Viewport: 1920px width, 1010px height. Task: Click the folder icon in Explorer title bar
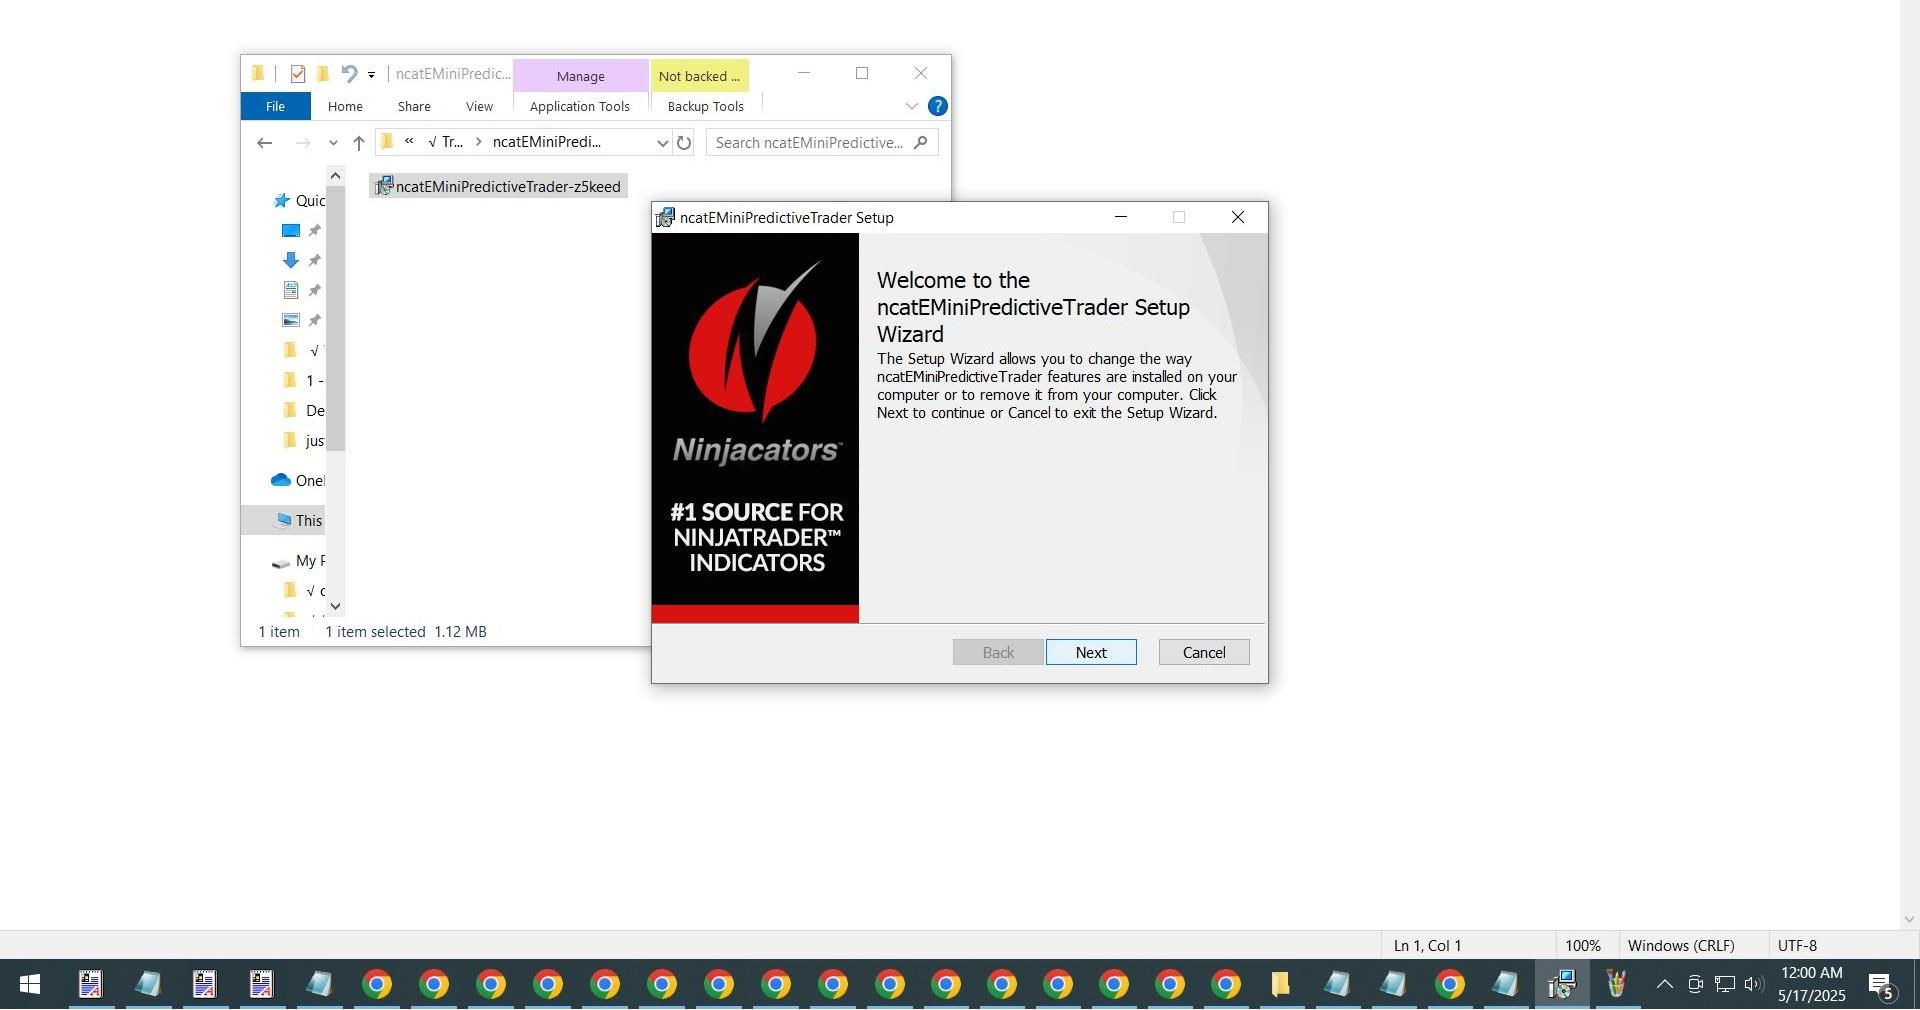(258, 73)
